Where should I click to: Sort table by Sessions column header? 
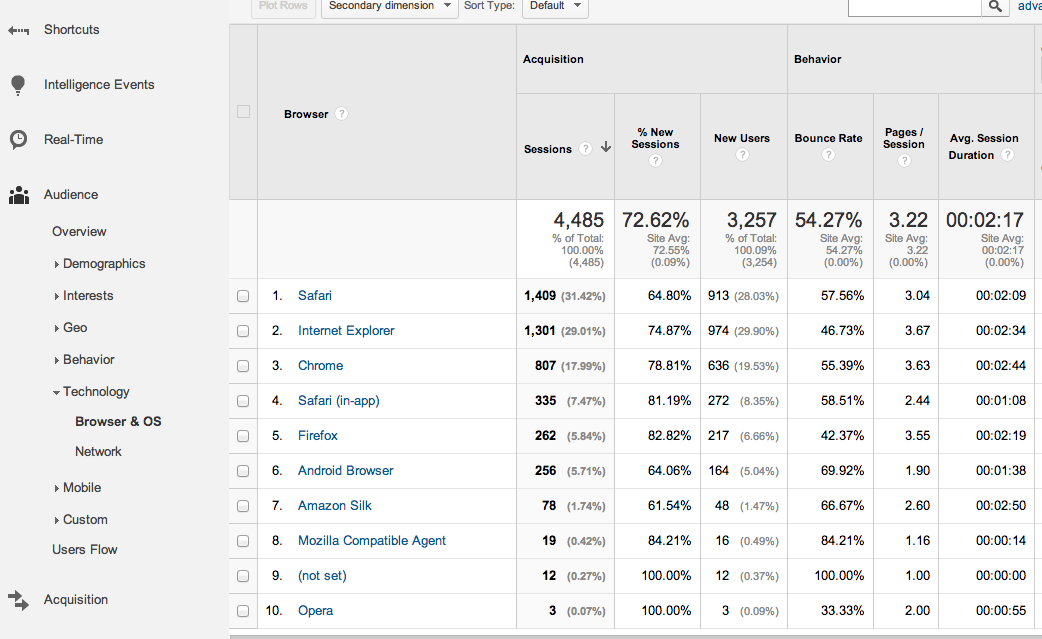(x=548, y=149)
